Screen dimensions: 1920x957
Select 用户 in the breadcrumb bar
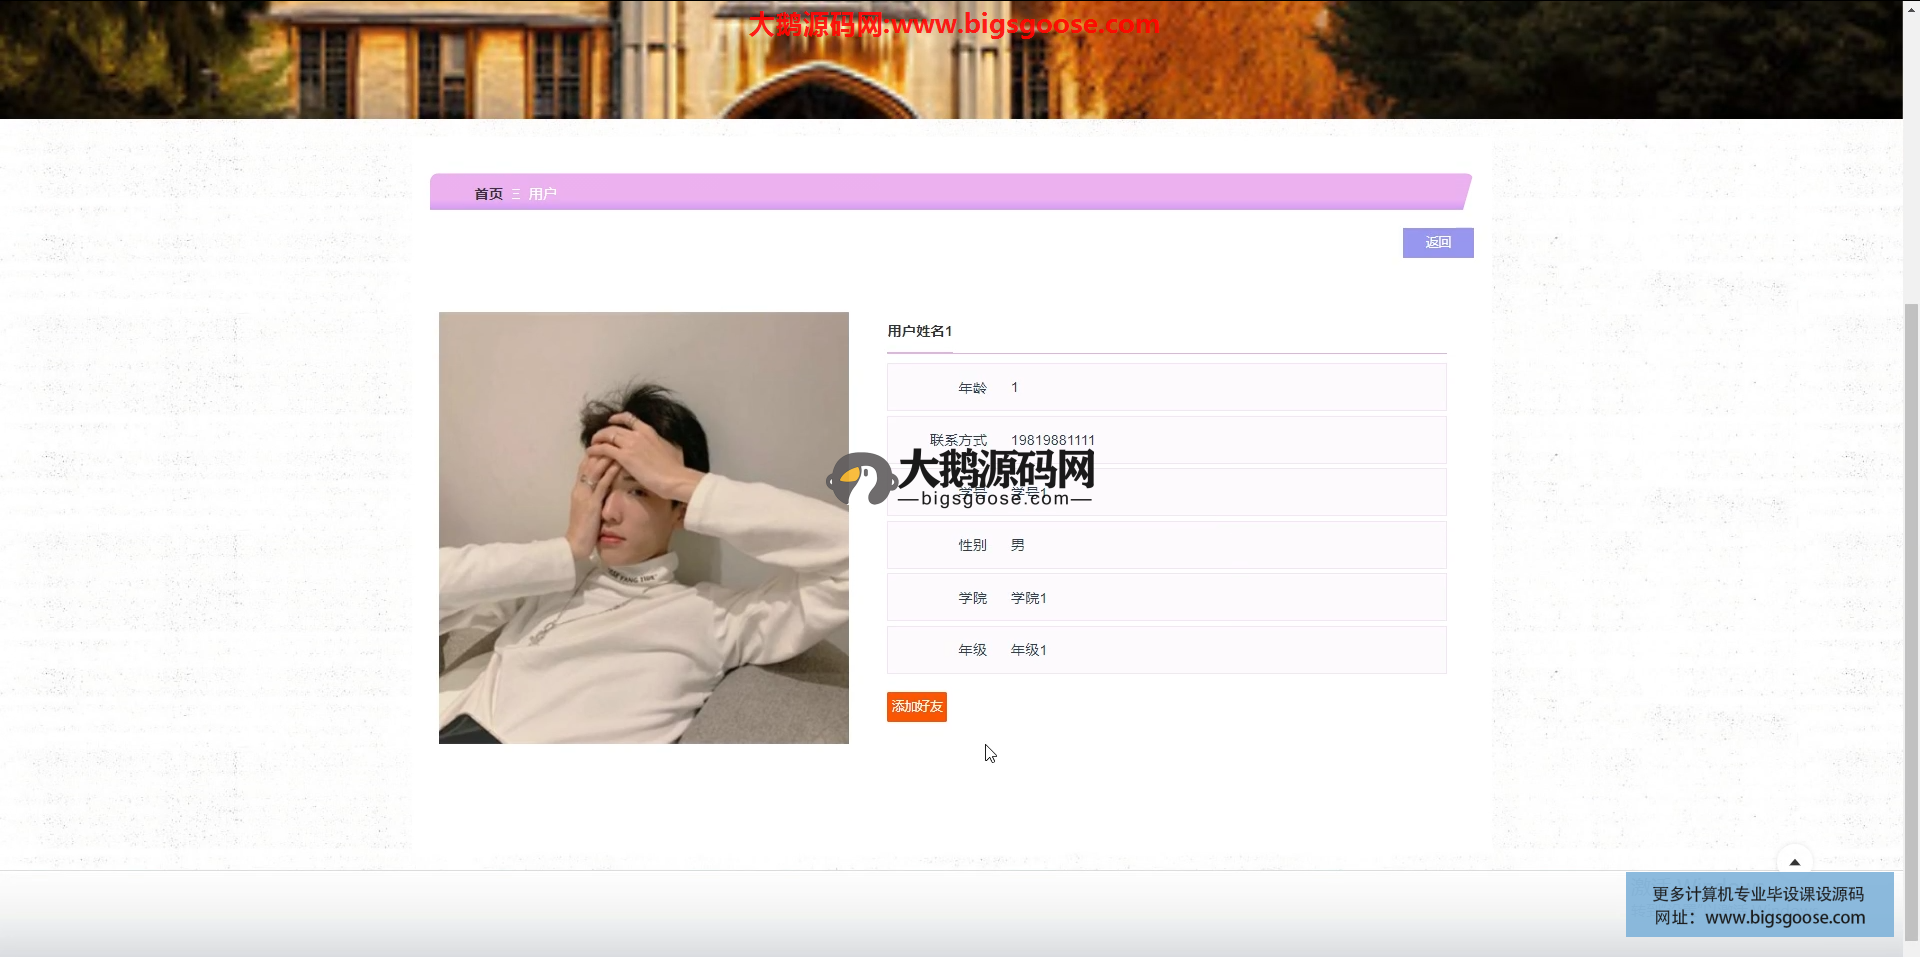click(x=542, y=194)
